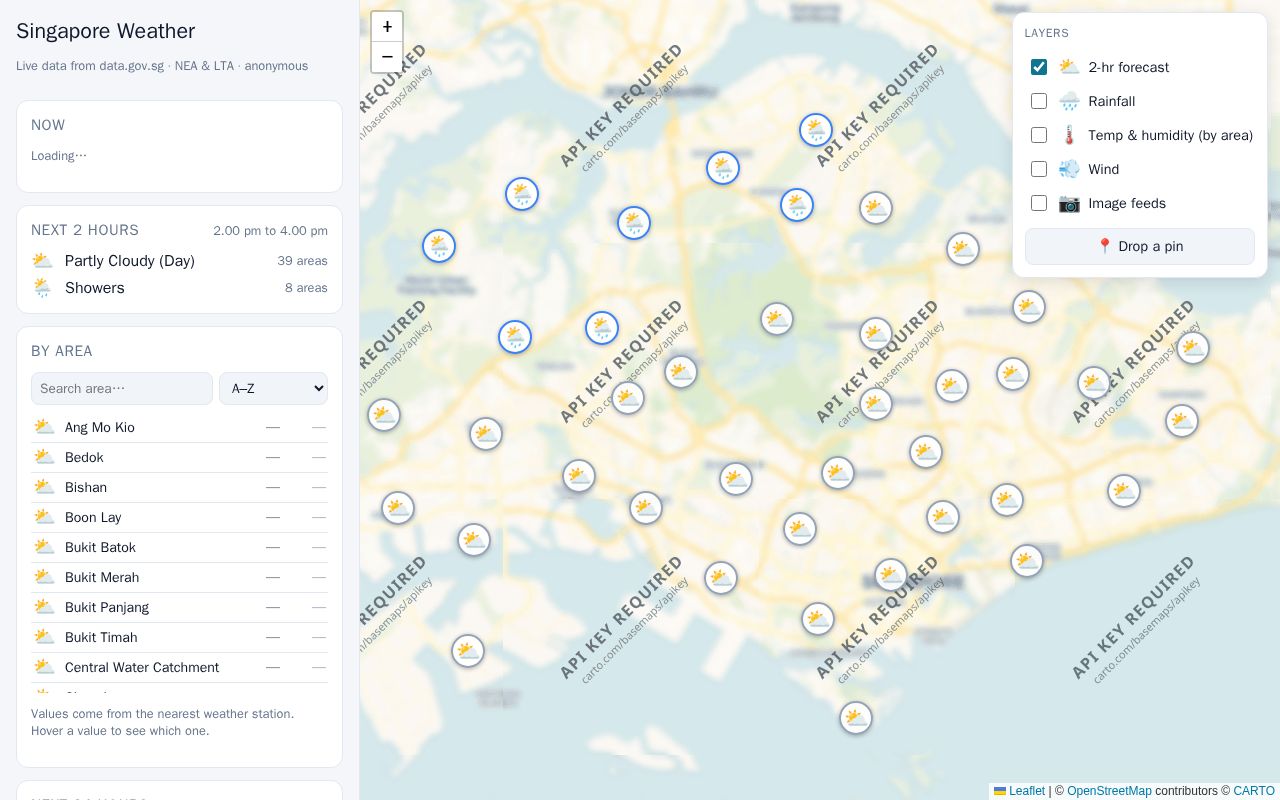Turn on the Wind layer checkbox
The width and height of the screenshot is (1280, 800).
pos(1039,169)
